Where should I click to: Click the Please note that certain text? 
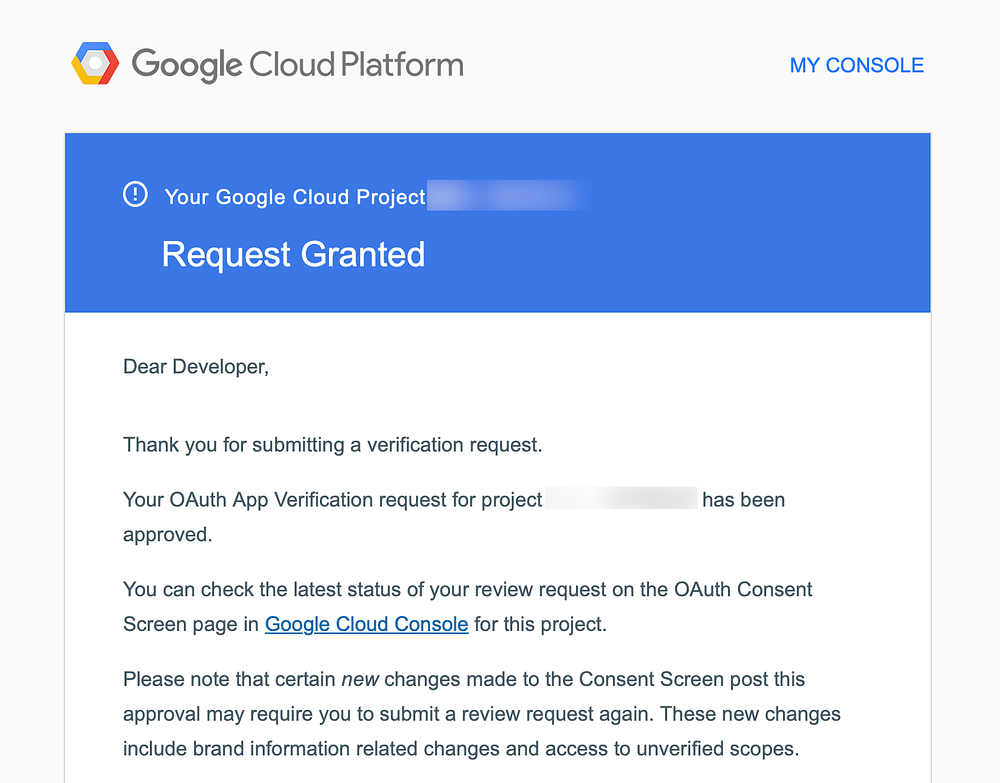coord(229,679)
